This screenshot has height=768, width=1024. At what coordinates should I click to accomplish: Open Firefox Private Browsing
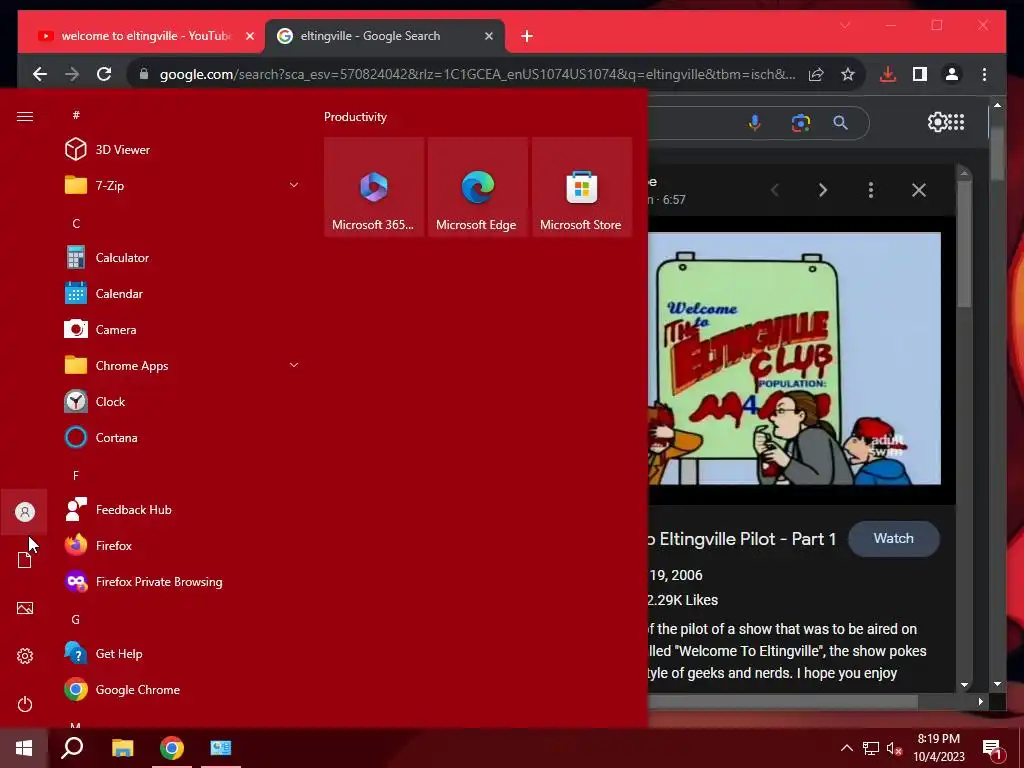[183, 581]
